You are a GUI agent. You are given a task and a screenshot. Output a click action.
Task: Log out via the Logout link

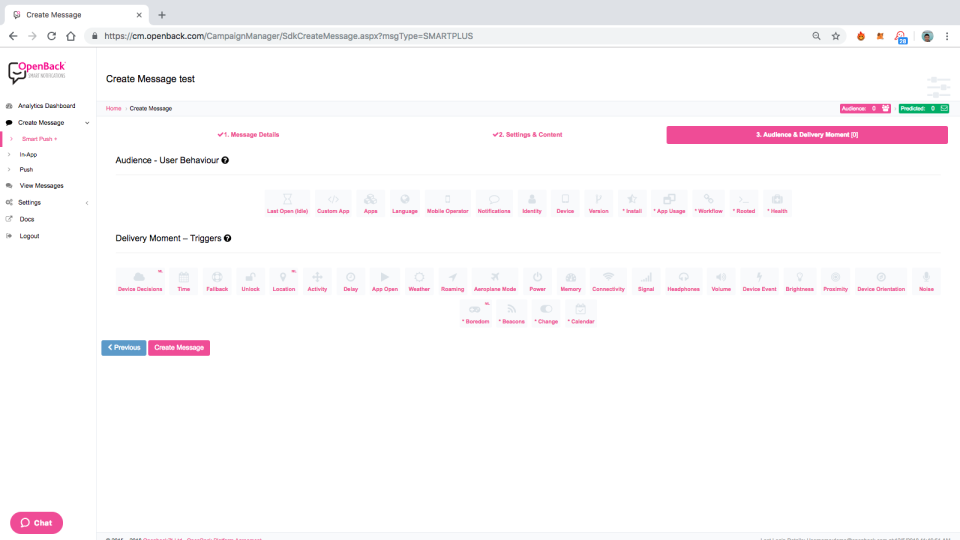[29, 236]
